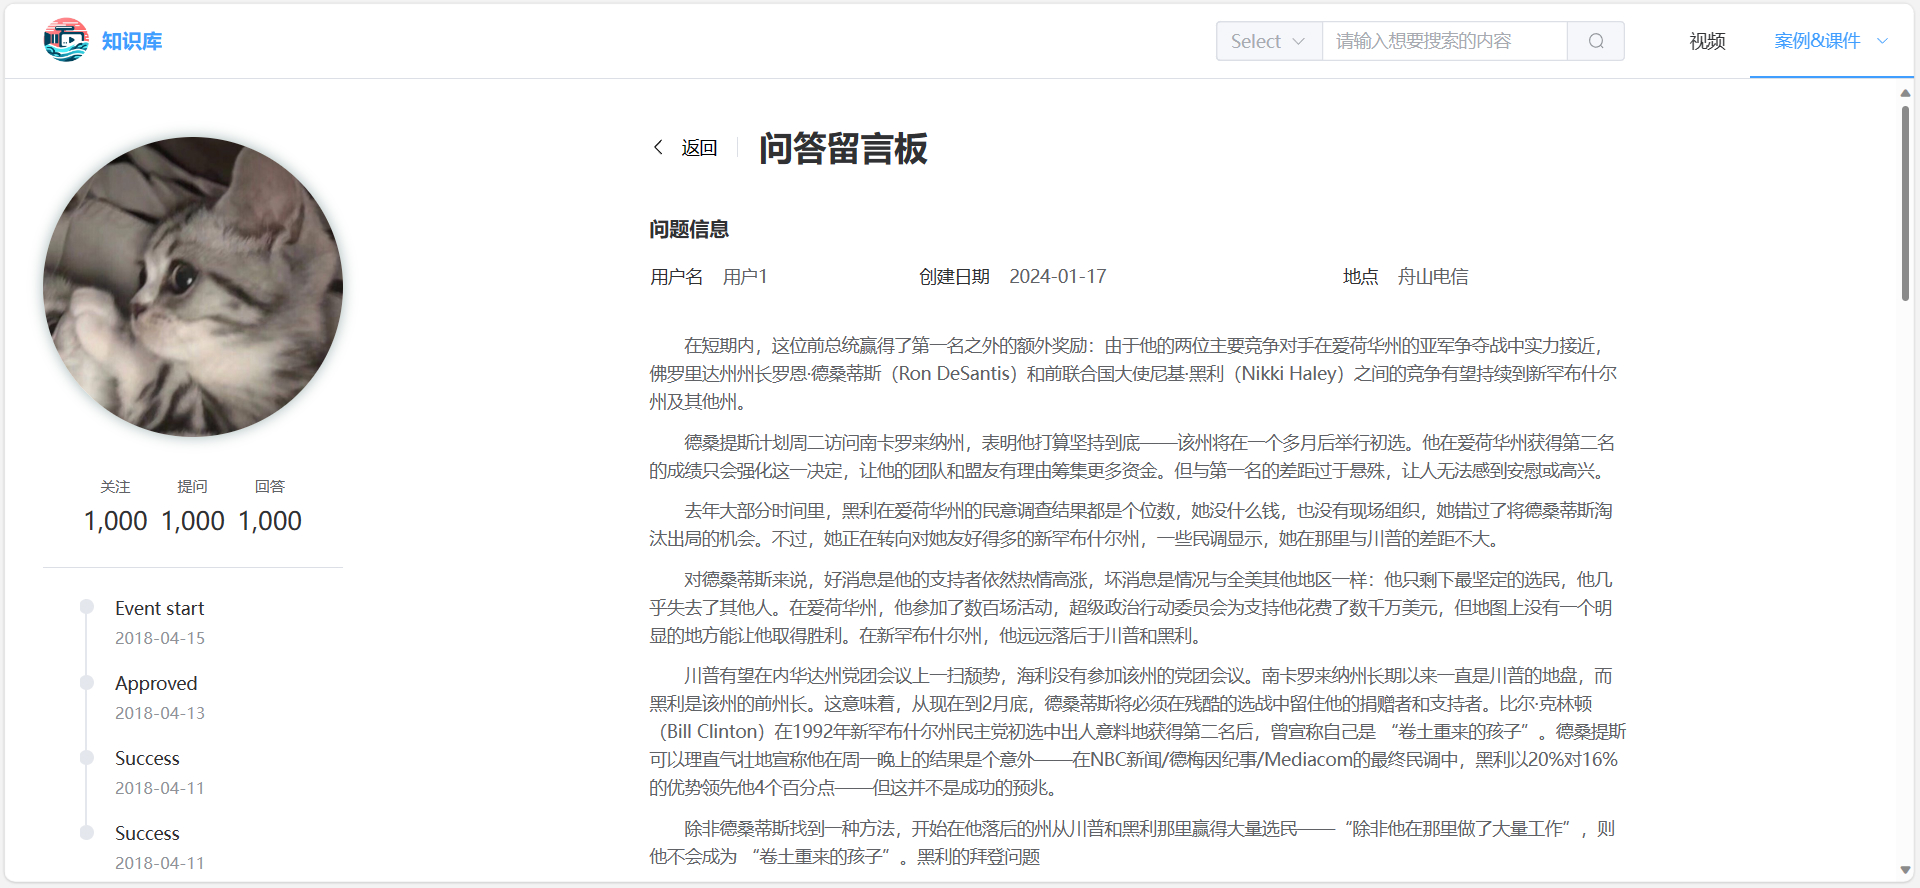
Task: Expand the 案例&课件 menu arrow
Action: (x=1882, y=41)
